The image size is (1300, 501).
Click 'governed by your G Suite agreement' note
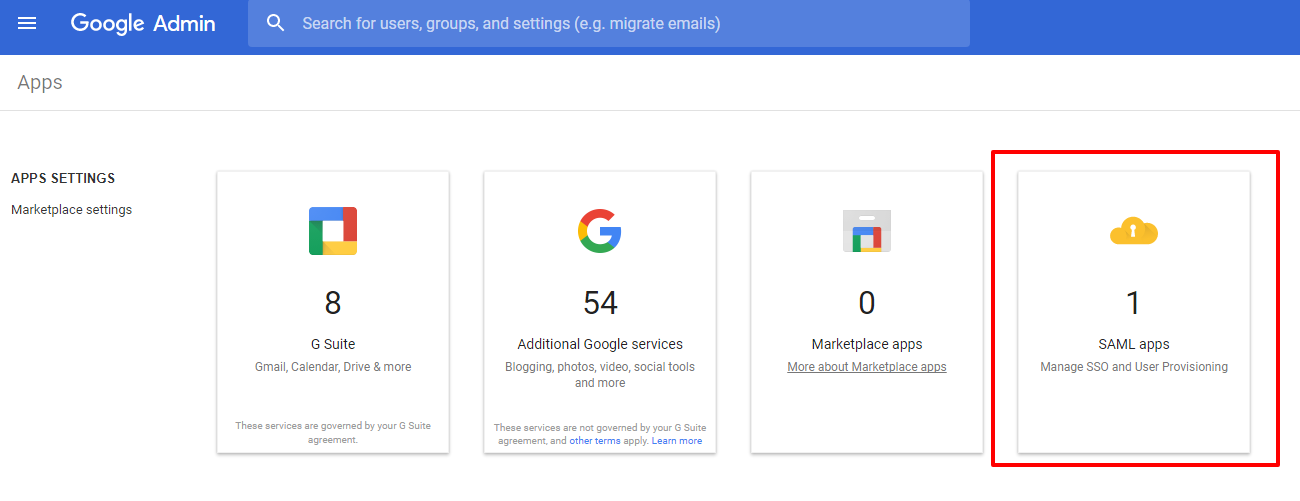pos(333,432)
